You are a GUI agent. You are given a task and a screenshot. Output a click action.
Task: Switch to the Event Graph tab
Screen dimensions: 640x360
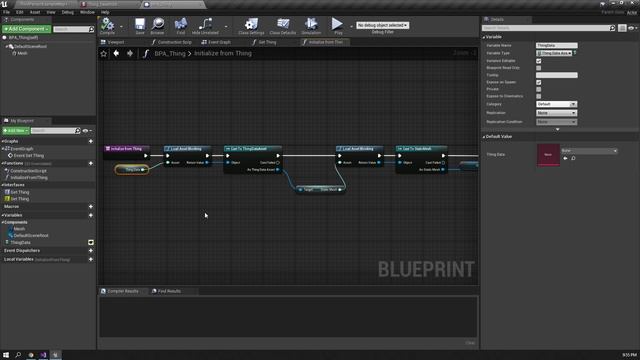click(x=216, y=42)
